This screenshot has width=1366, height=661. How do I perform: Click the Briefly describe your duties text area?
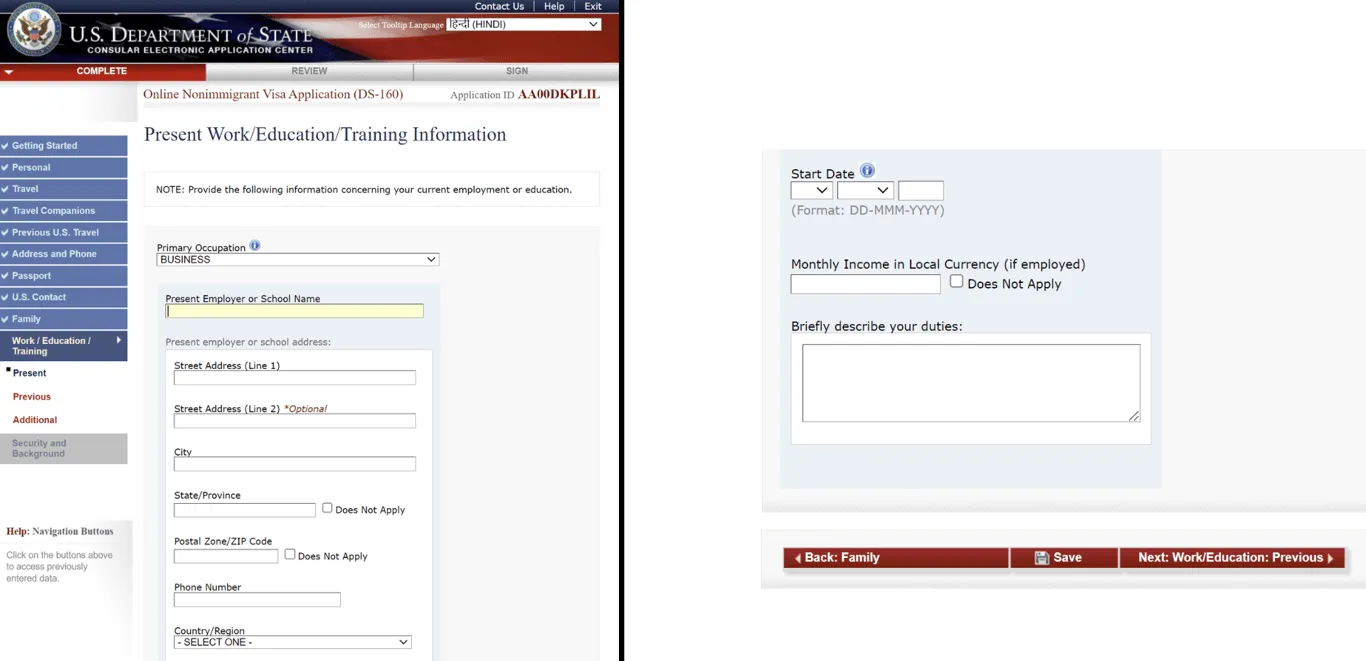point(970,383)
